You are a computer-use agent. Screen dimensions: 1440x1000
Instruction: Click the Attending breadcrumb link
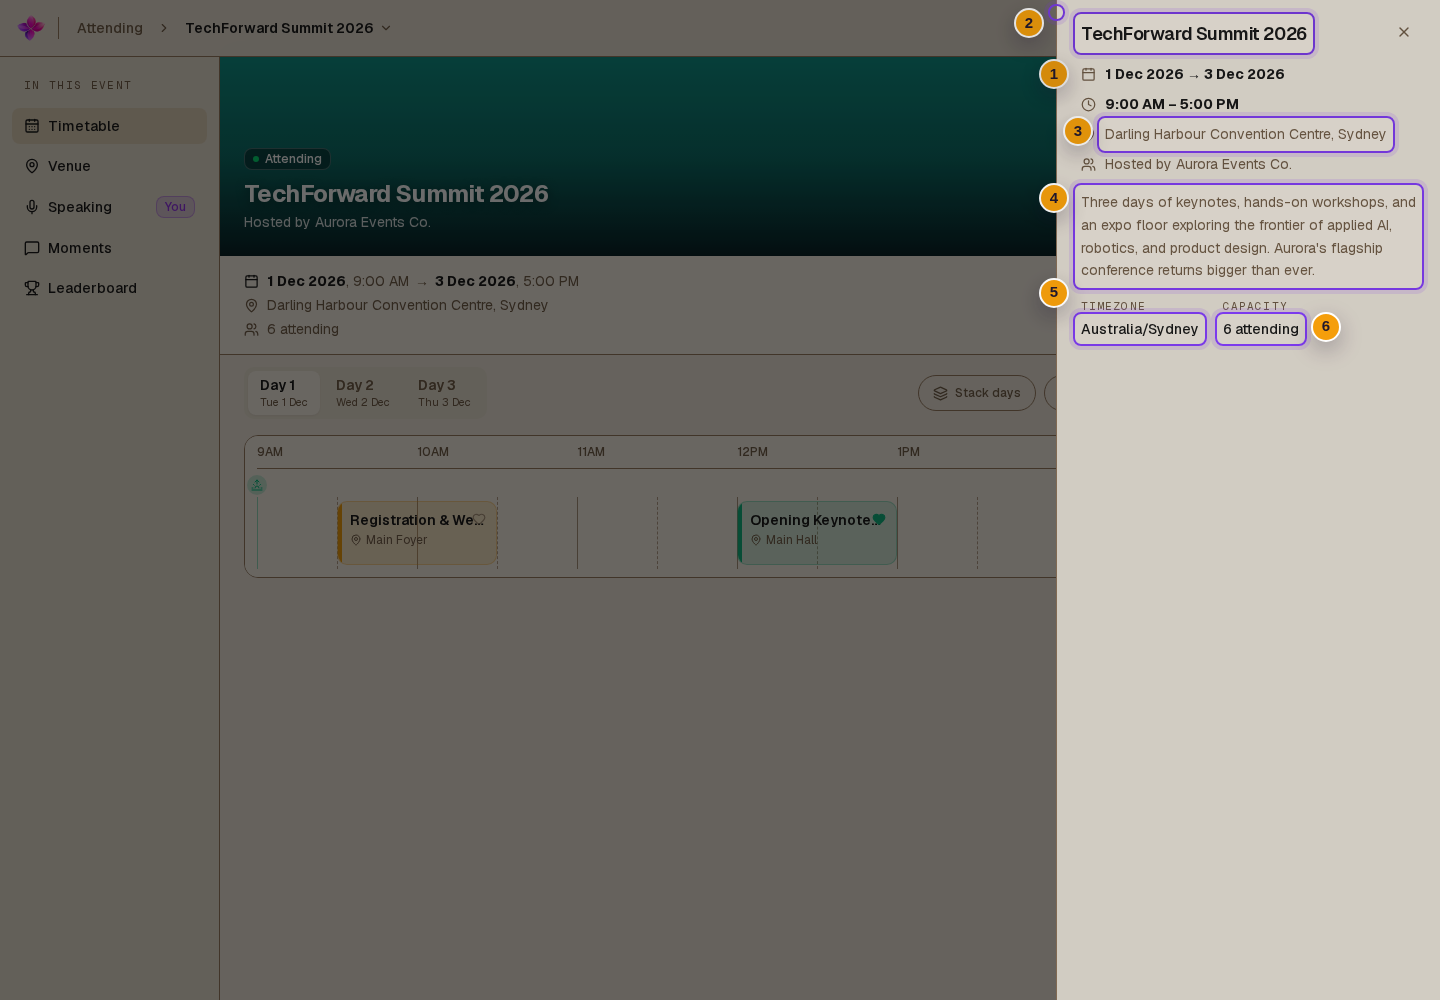click(110, 28)
